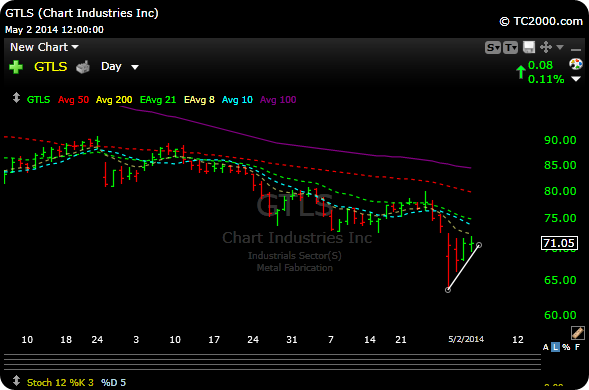
Task: Click the minimize chart dash icon
Action: click(x=575, y=49)
